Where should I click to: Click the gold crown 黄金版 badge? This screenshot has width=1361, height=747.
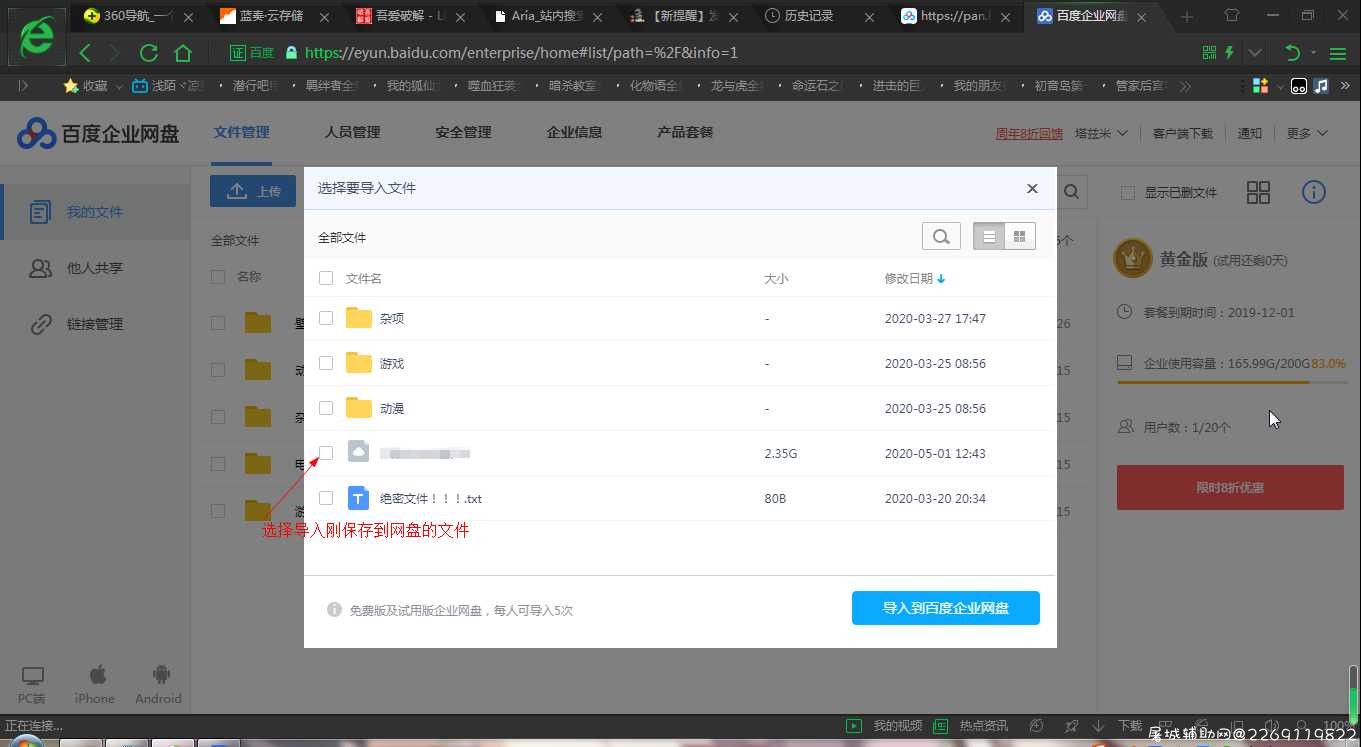click(x=1133, y=258)
